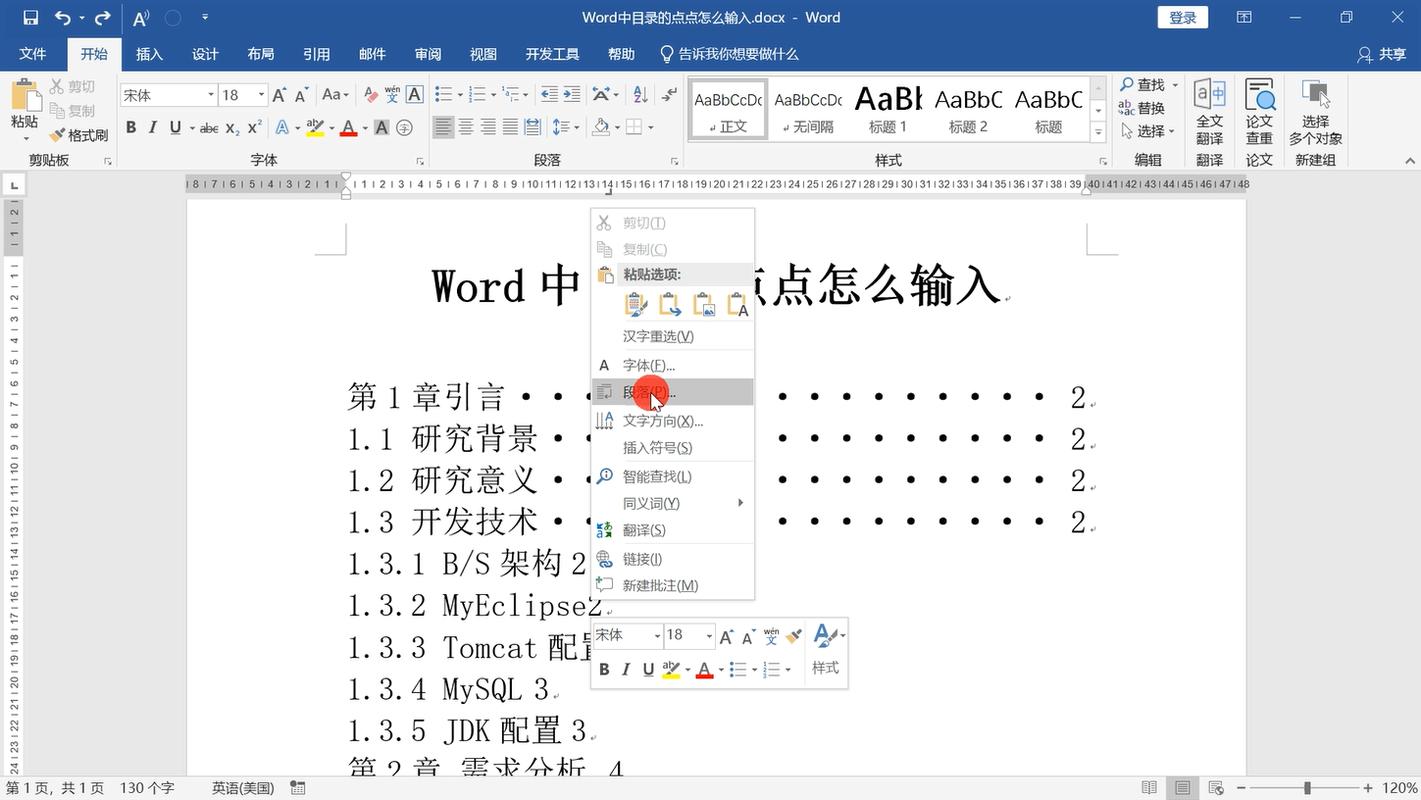1421x800 pixels.
Task: Open the References (引用) ribbon tab
Action: tap(317, 54)
